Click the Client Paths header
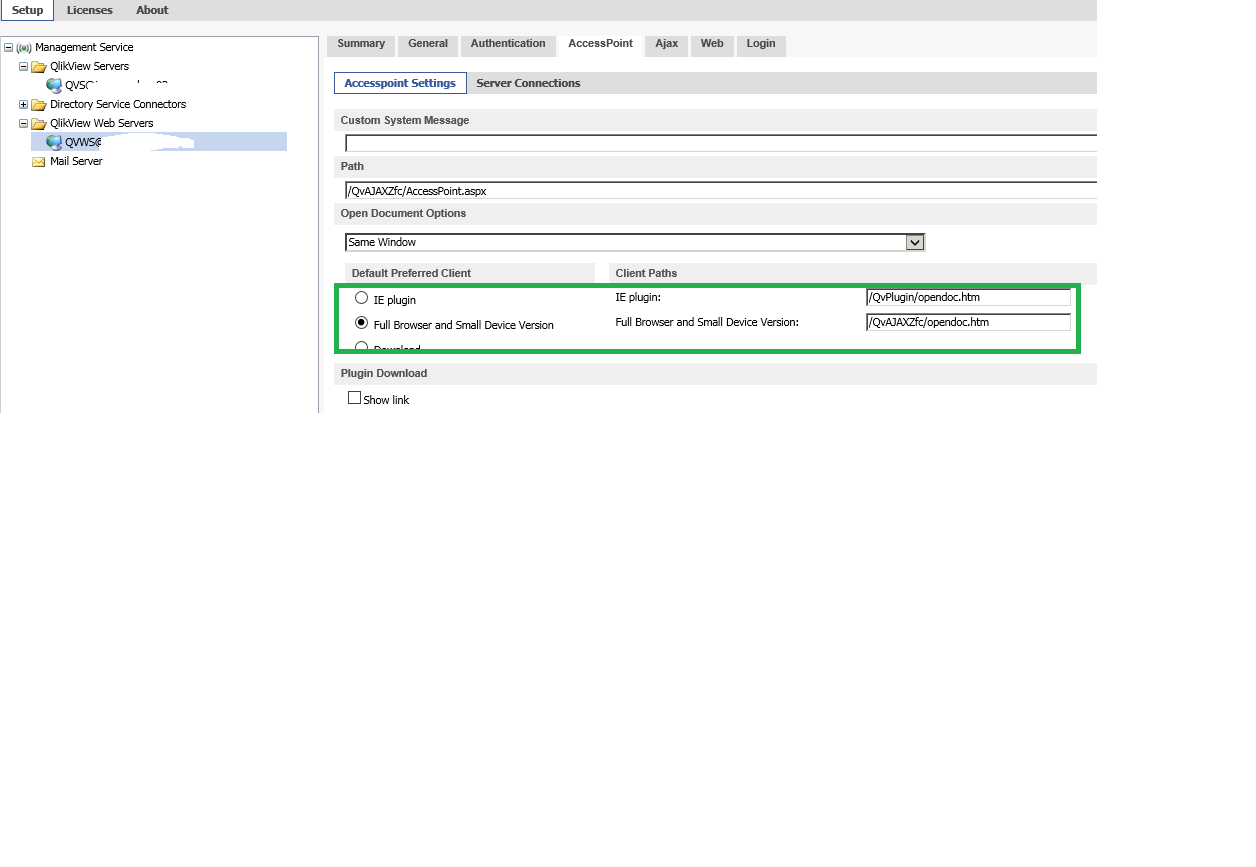The height and width of the screenshot is (867, 1256). [853, 273]
